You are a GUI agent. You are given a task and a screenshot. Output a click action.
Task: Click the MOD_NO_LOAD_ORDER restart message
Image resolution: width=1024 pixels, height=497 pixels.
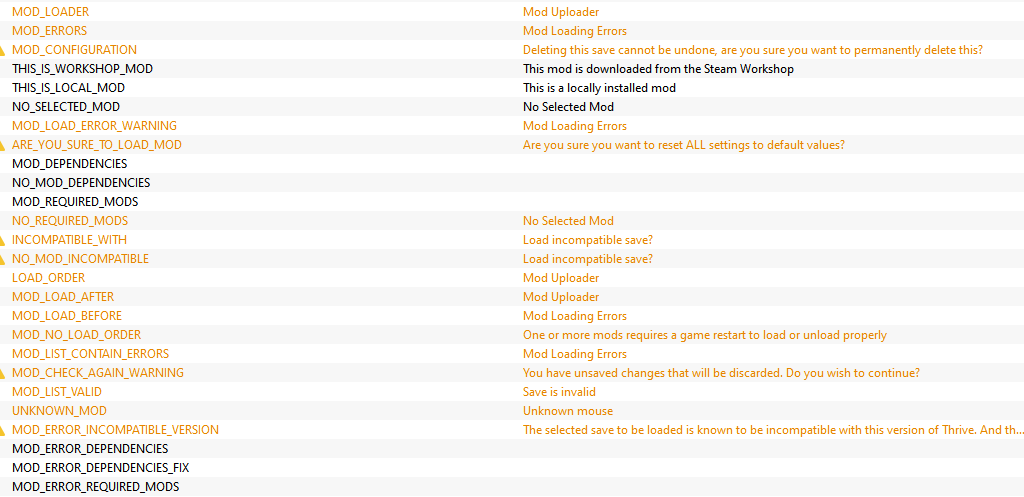click(705, 335)
